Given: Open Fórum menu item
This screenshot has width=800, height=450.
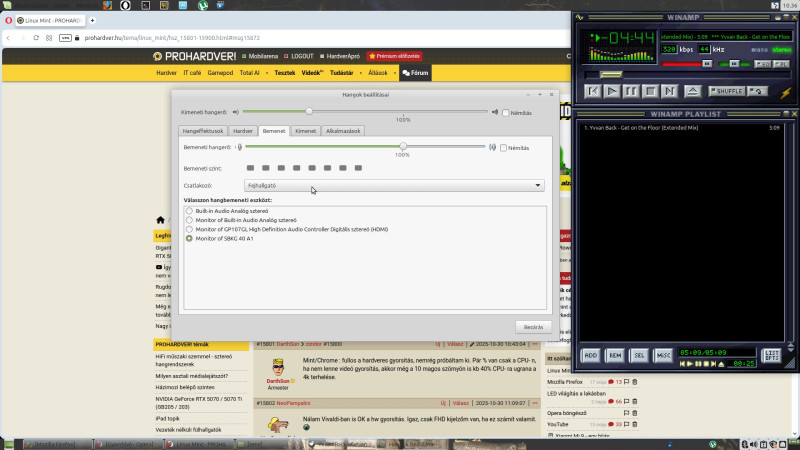Looking at the screenshot, I should [415, 73].
